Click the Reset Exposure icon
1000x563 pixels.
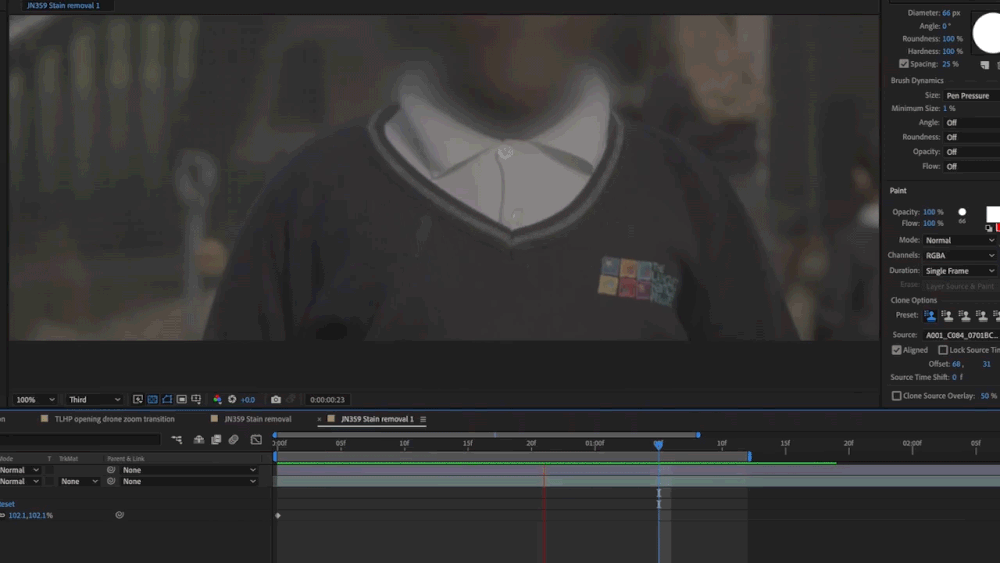(232, 399)
